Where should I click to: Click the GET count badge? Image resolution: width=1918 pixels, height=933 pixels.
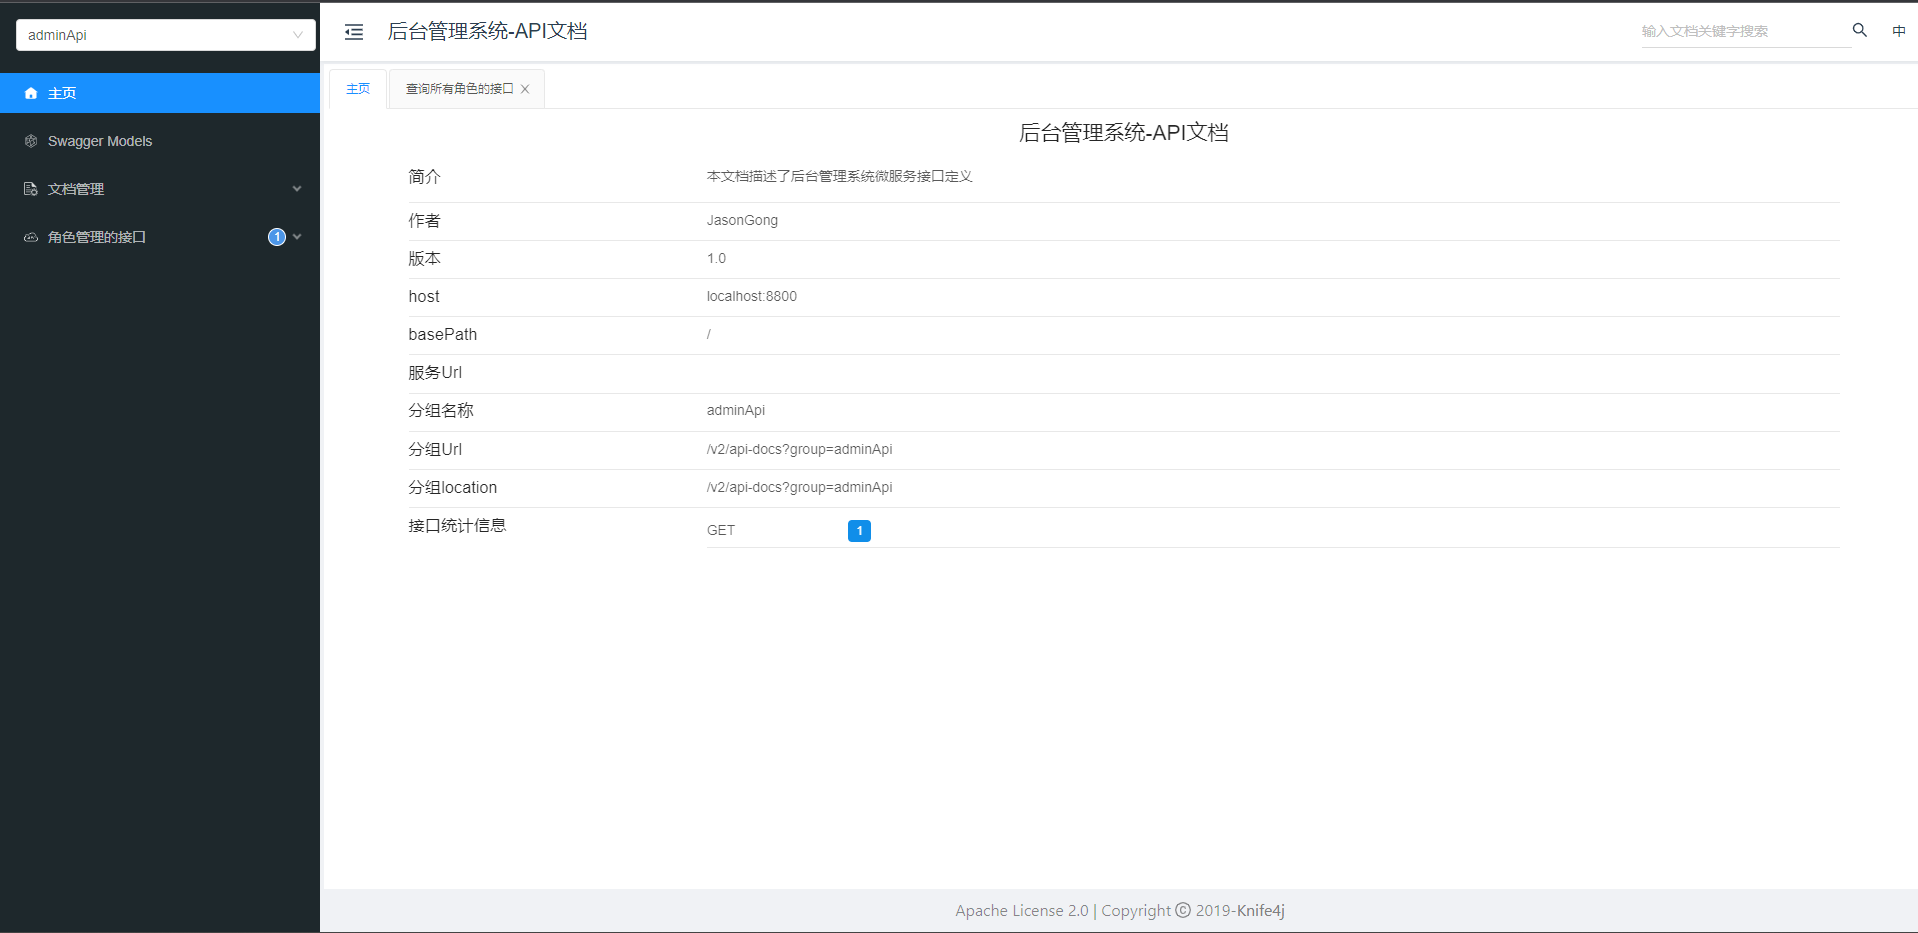click(x=859, y=531)
